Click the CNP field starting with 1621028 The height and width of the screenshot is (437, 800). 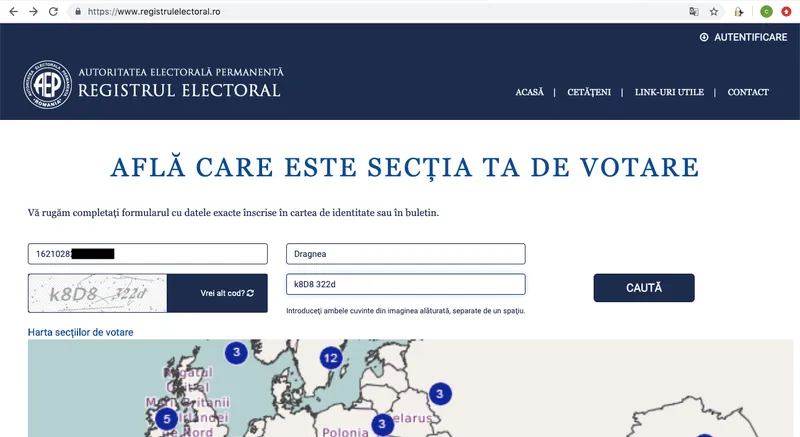click(x=147, y=254)
